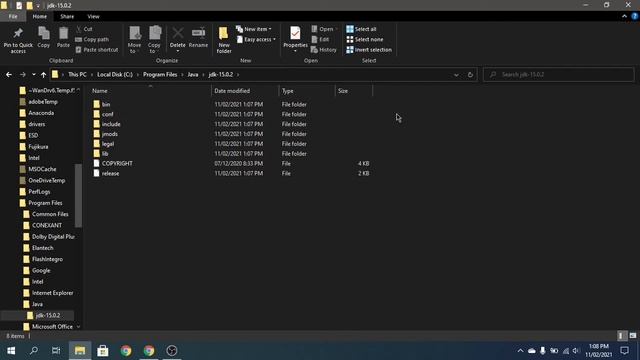
Task: Select the include folder
Action: point(111,124)
